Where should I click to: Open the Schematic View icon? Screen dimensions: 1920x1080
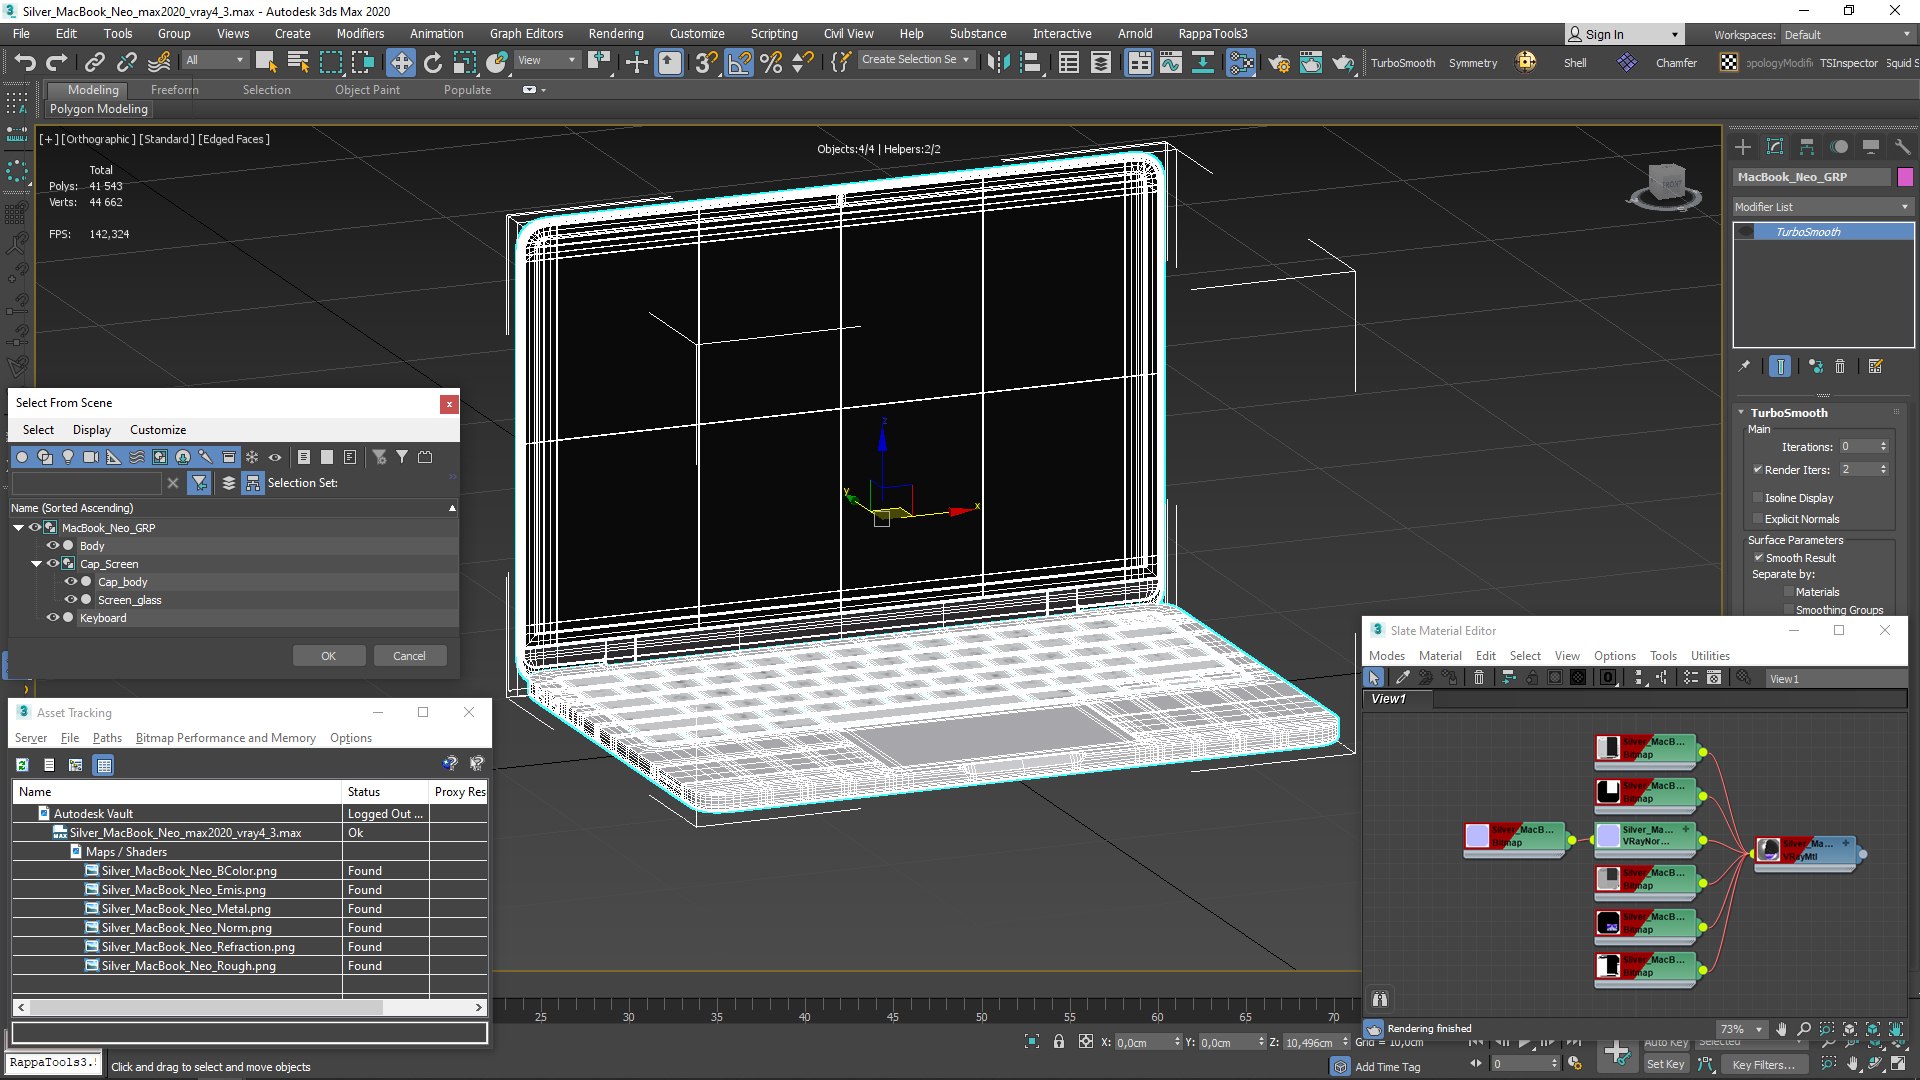(1203, 62)
